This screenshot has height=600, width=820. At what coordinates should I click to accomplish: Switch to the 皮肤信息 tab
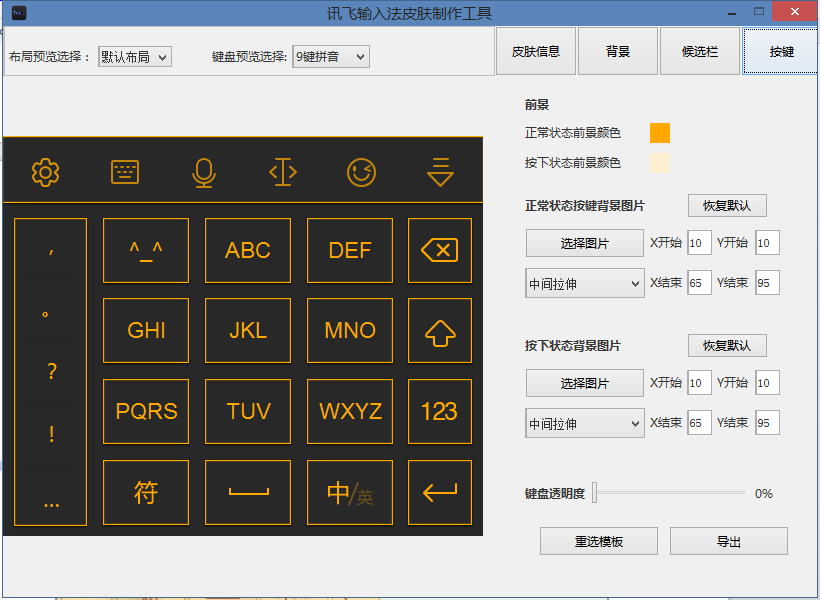click(536, 51)
